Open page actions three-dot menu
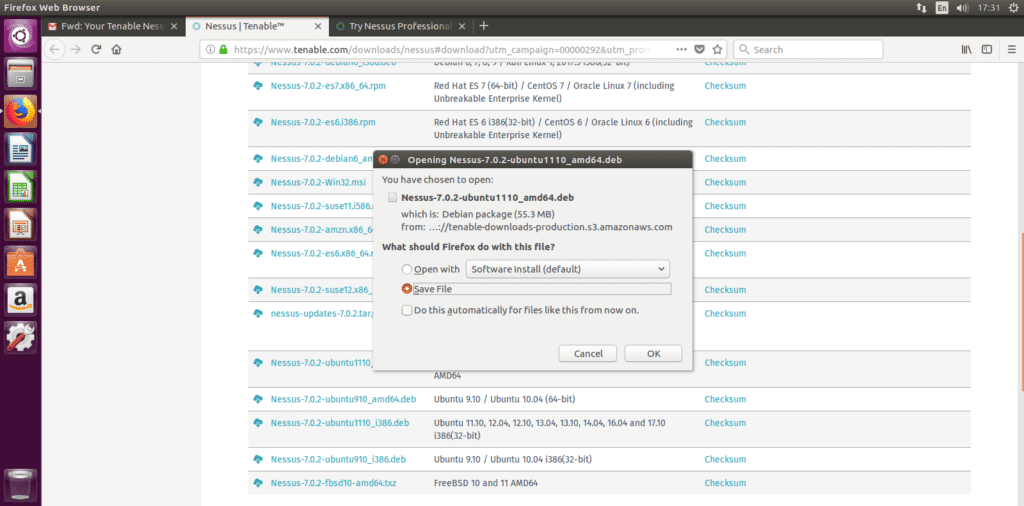This screenshot has width=1024, height=506. pyautogui.click(x=681, y=50)
